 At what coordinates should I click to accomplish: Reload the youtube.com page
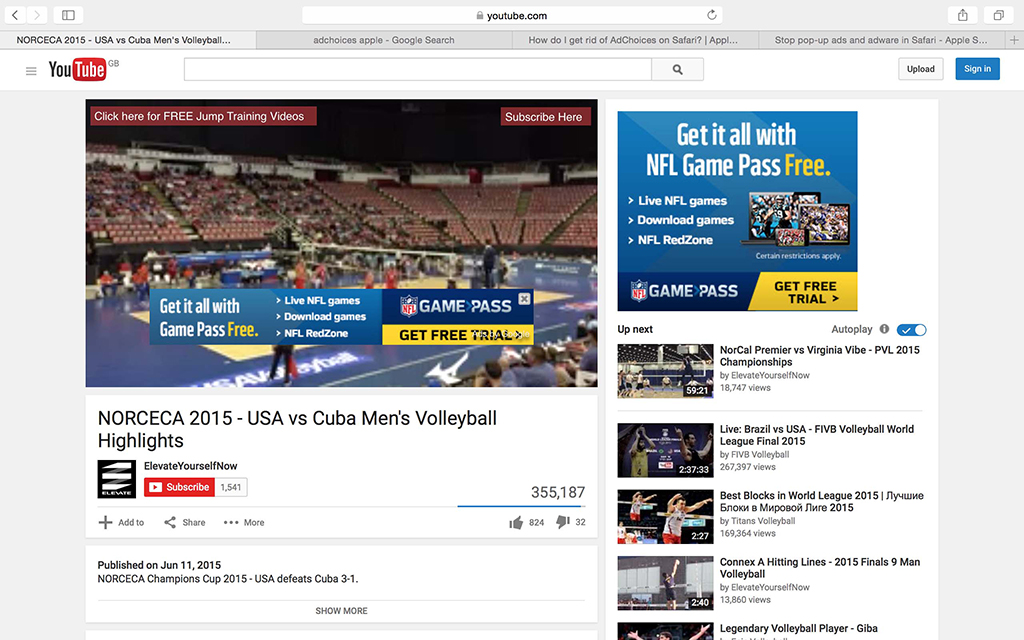point(711,15)
